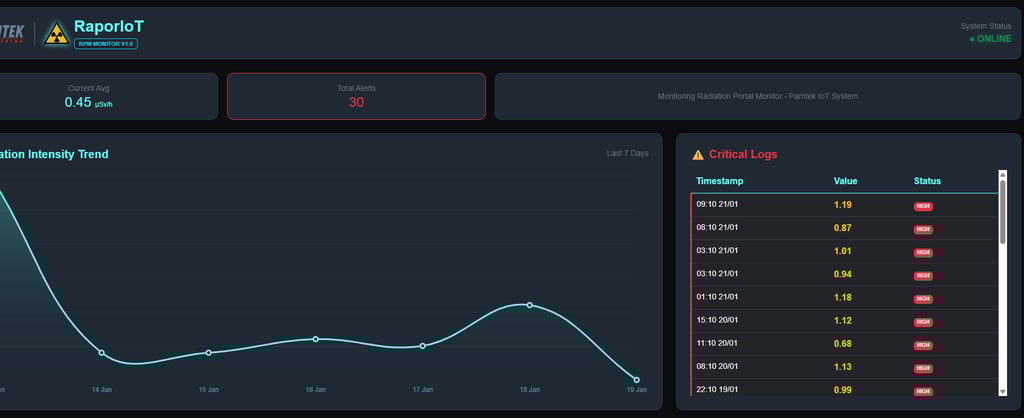Sort by the Status column header
The width and height of the screenshot is (1024, 418).
pos(927,181)
